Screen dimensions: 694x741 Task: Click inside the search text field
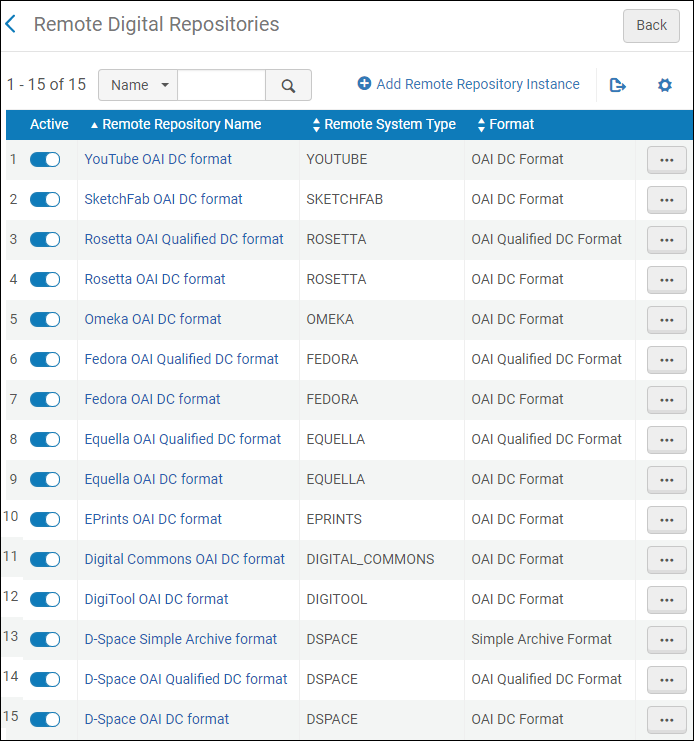tap(222, 86)
